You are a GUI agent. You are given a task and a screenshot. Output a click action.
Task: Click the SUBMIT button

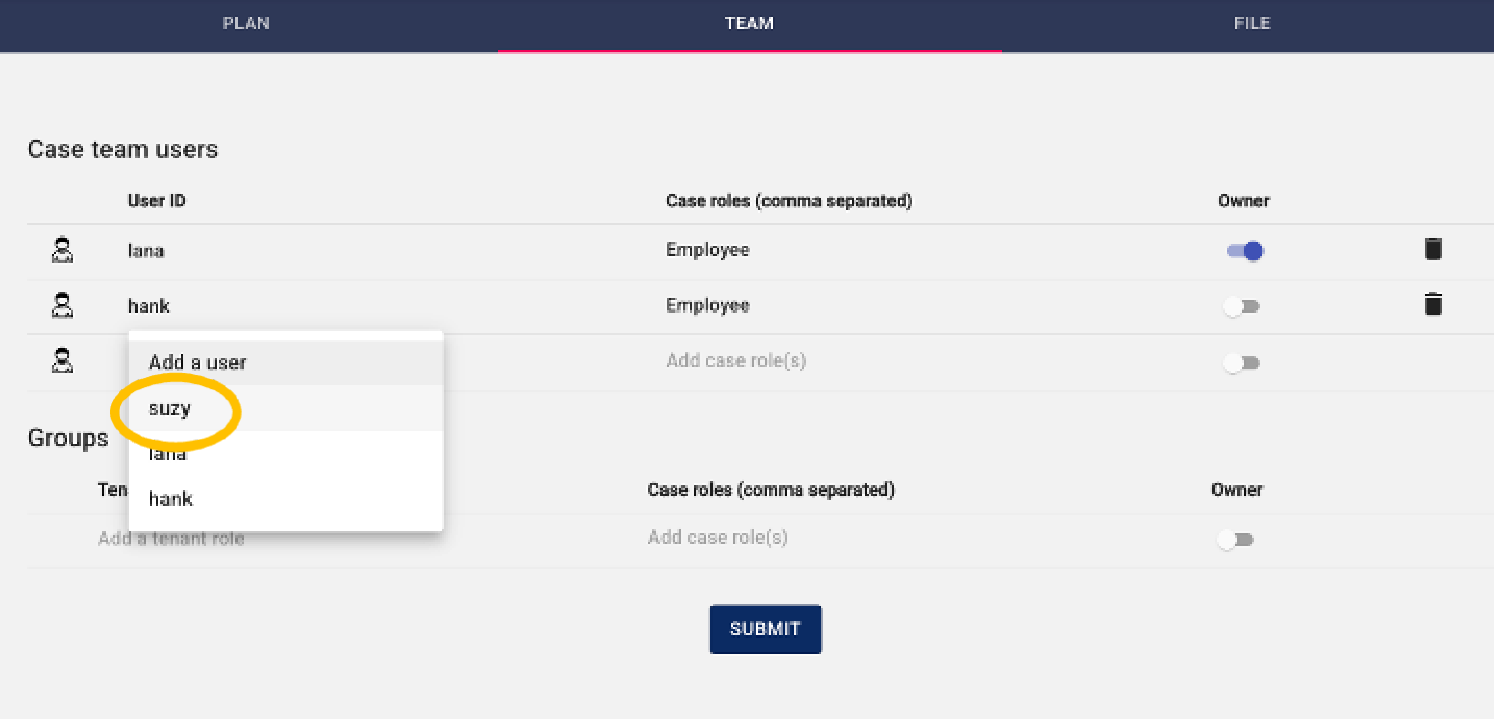click(x=765, y=629)
